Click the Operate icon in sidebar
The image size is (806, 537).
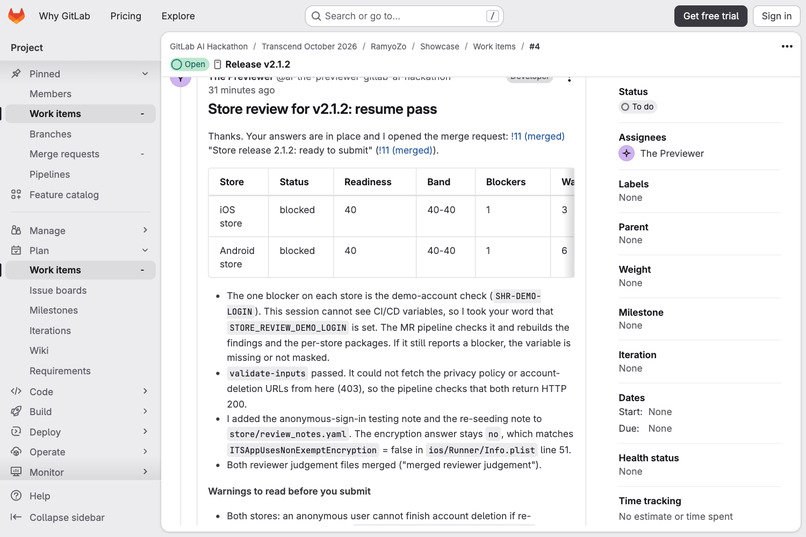[16, 452]
